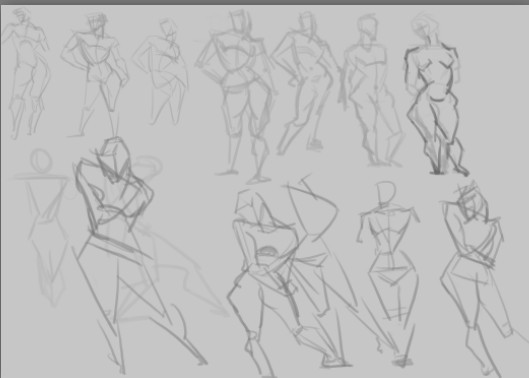Click the feet of the dark inked figure

449,170
